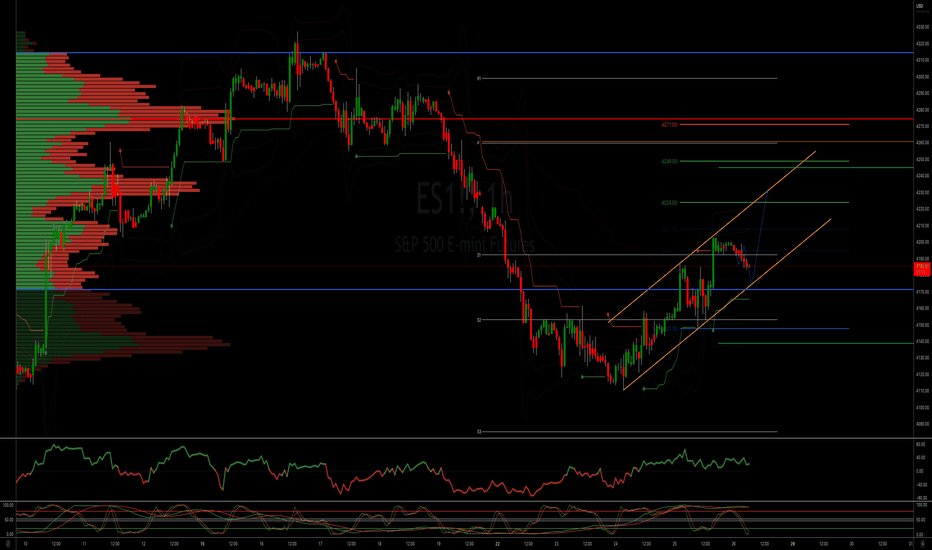Click the 4100.00 price axis label
932x550 pixels.
[x=923, y=407]
